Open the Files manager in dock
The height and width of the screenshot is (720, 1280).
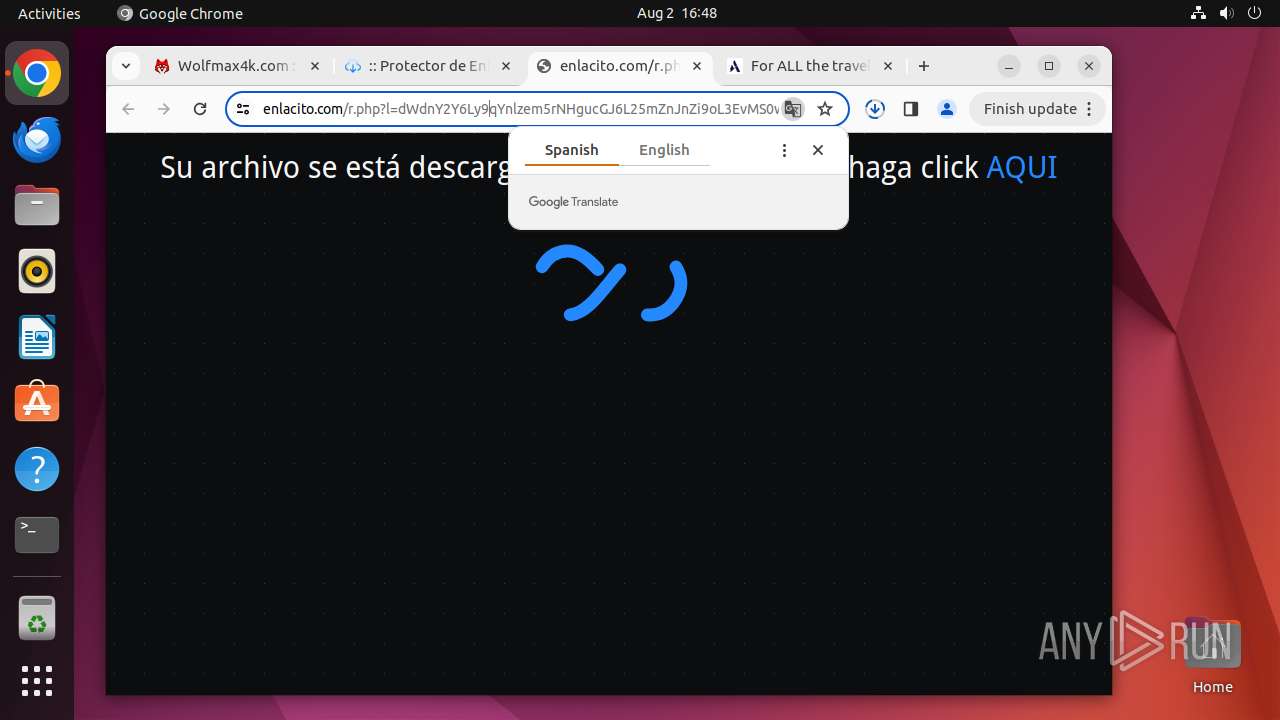[x=37, y=206]
